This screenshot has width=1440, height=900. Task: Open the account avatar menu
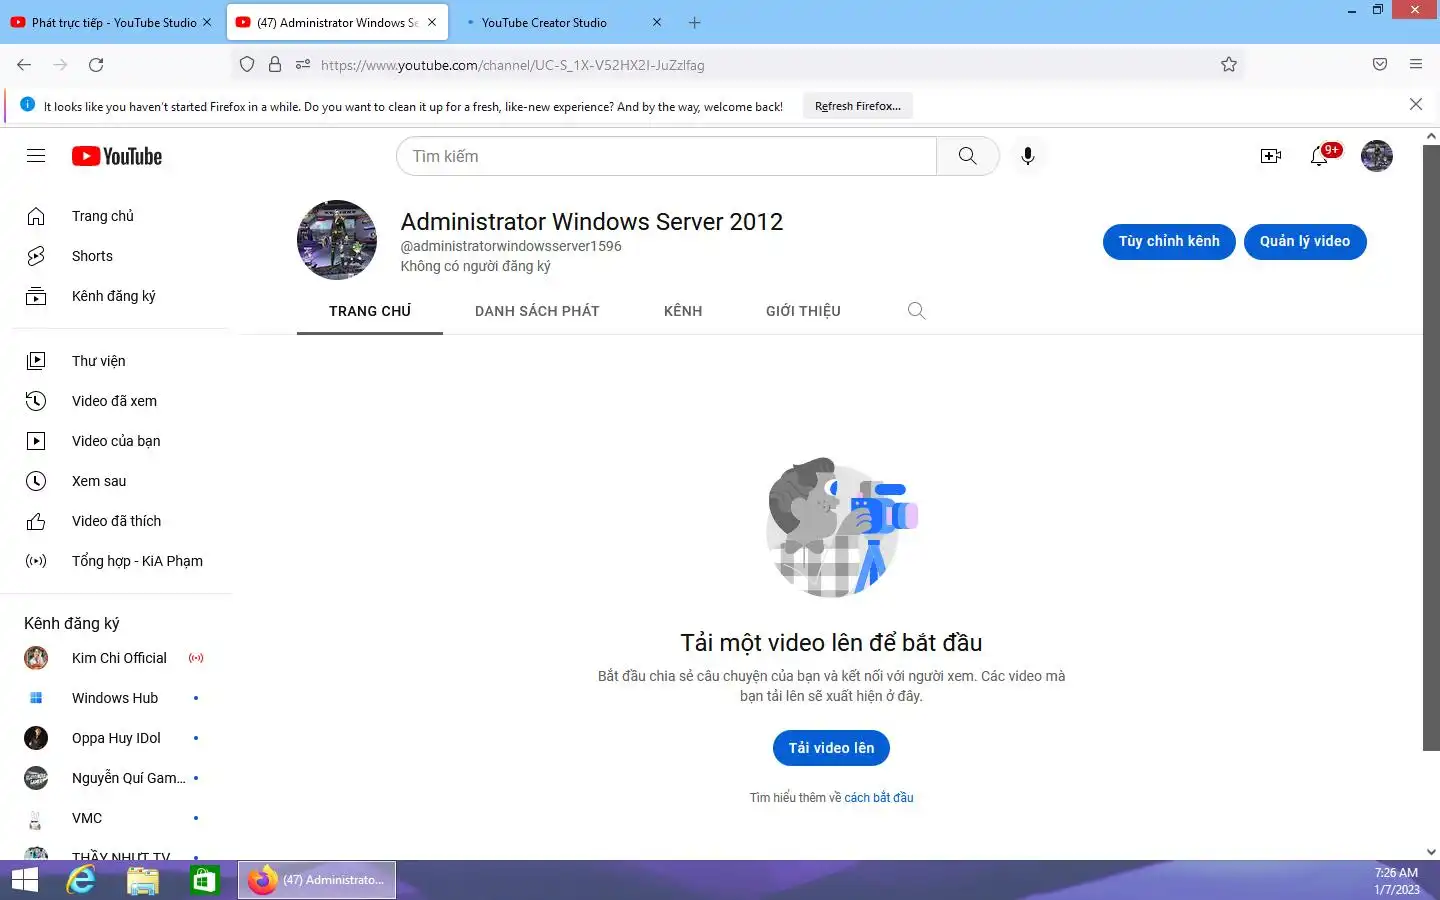1377,156
